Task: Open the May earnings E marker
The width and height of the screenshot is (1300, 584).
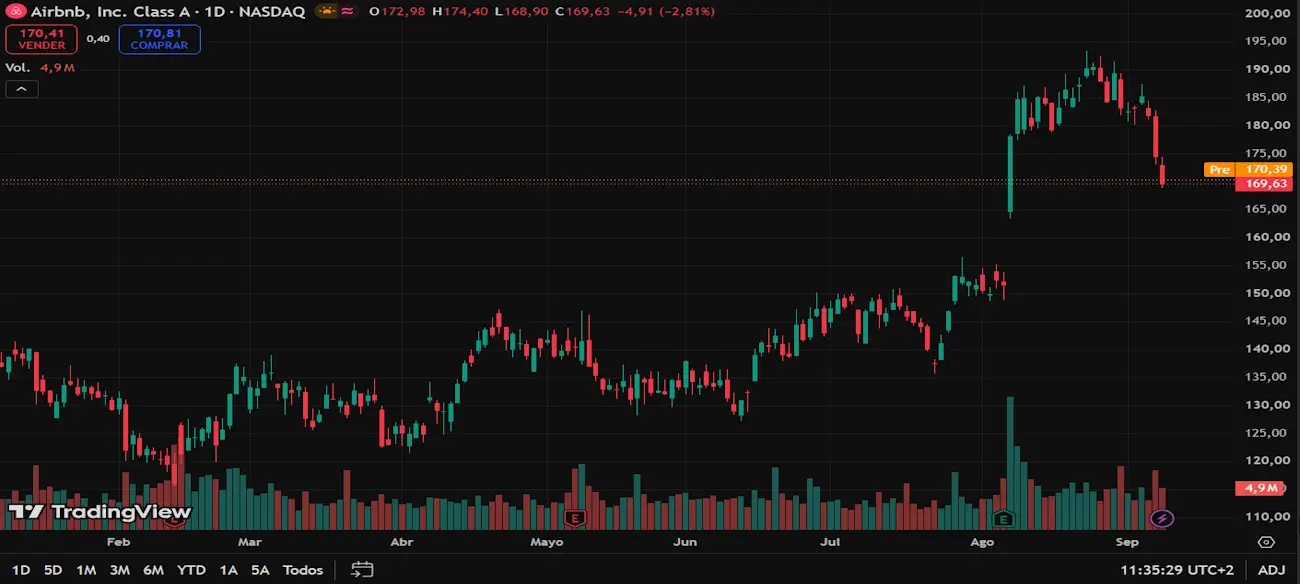Action: [574, 518]
